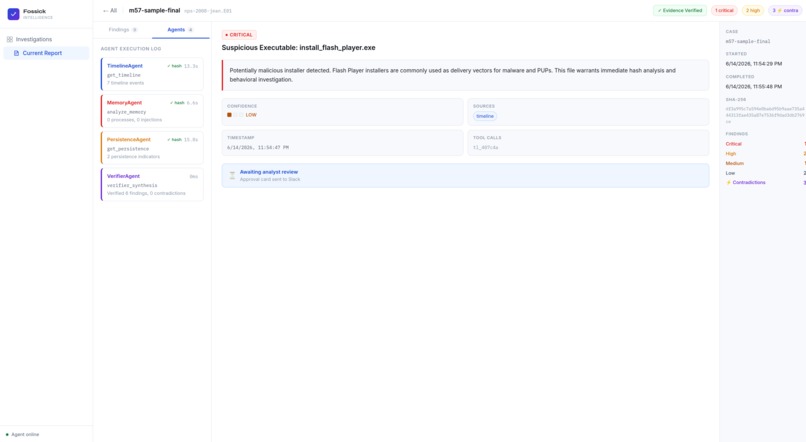Click the Current Report document icon
Image resolution: width=806 pixels, height=442 pixels.
tap(16, 53)
